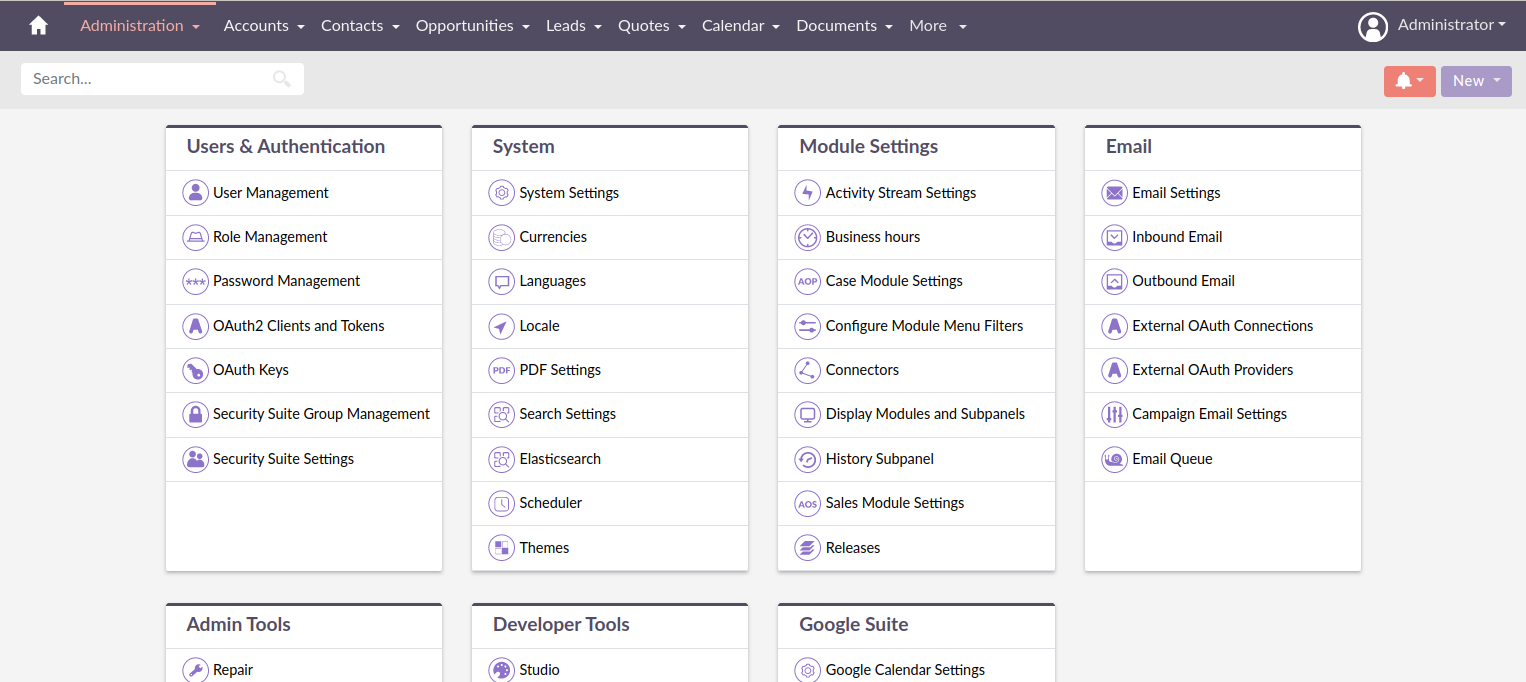Select the PDF Settings icon
Image resolution: width=1526 pixels, height=682 pixels.
(501, 370)
